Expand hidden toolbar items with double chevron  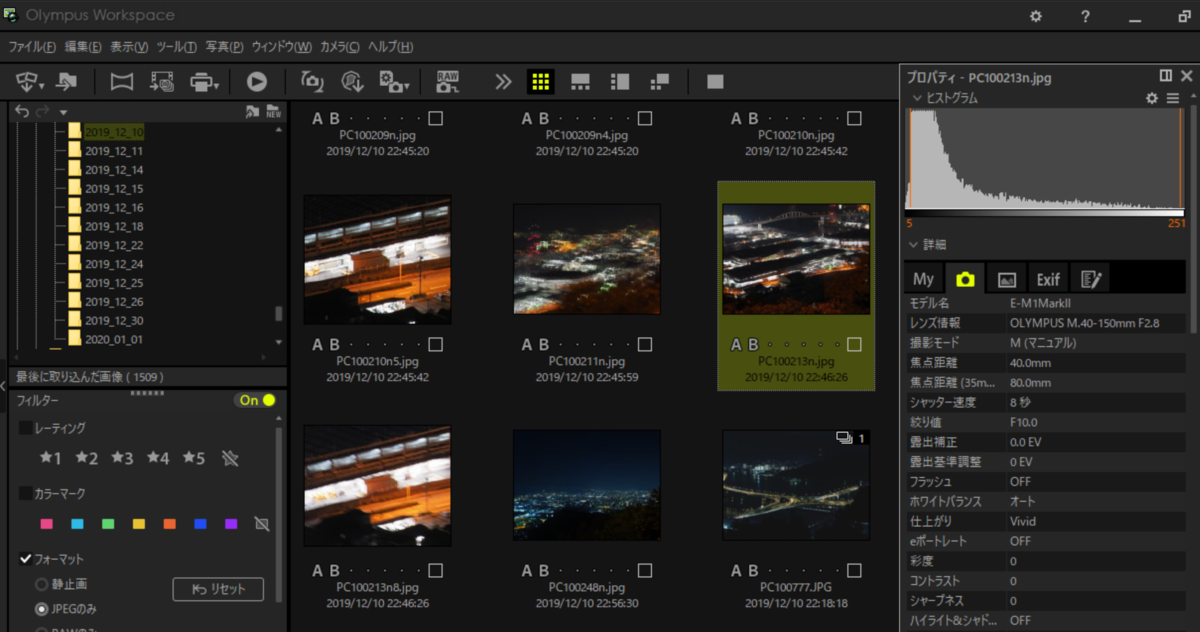(503, 82)
